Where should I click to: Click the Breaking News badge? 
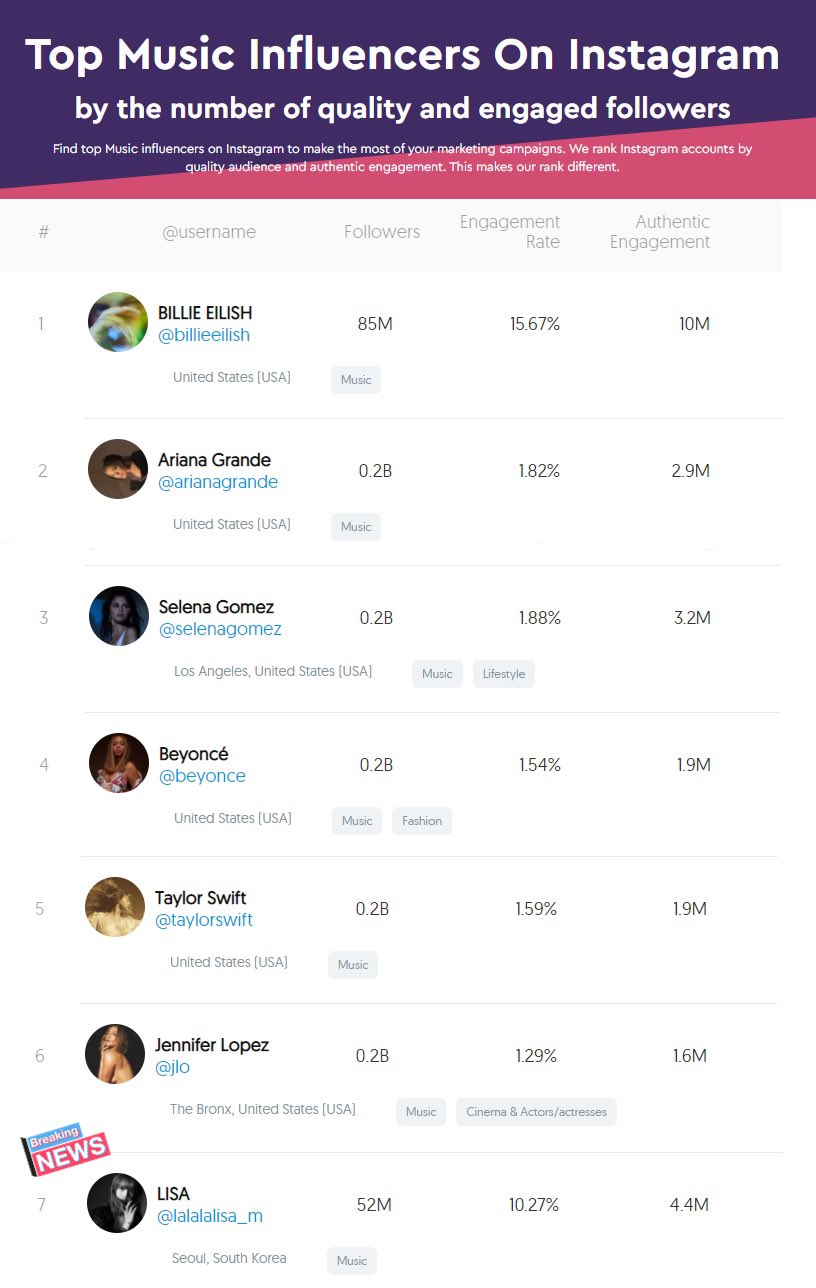point(66,1153)
